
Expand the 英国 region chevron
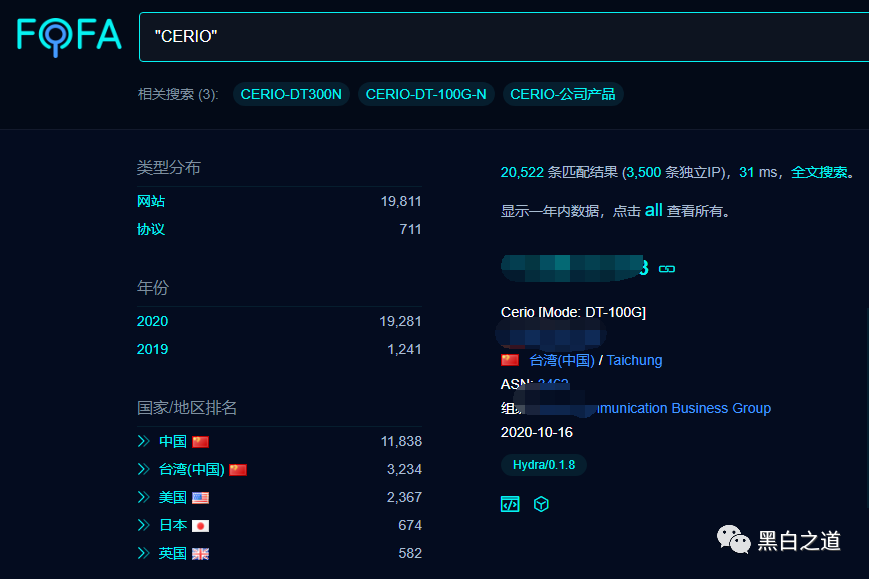point(144,553)
